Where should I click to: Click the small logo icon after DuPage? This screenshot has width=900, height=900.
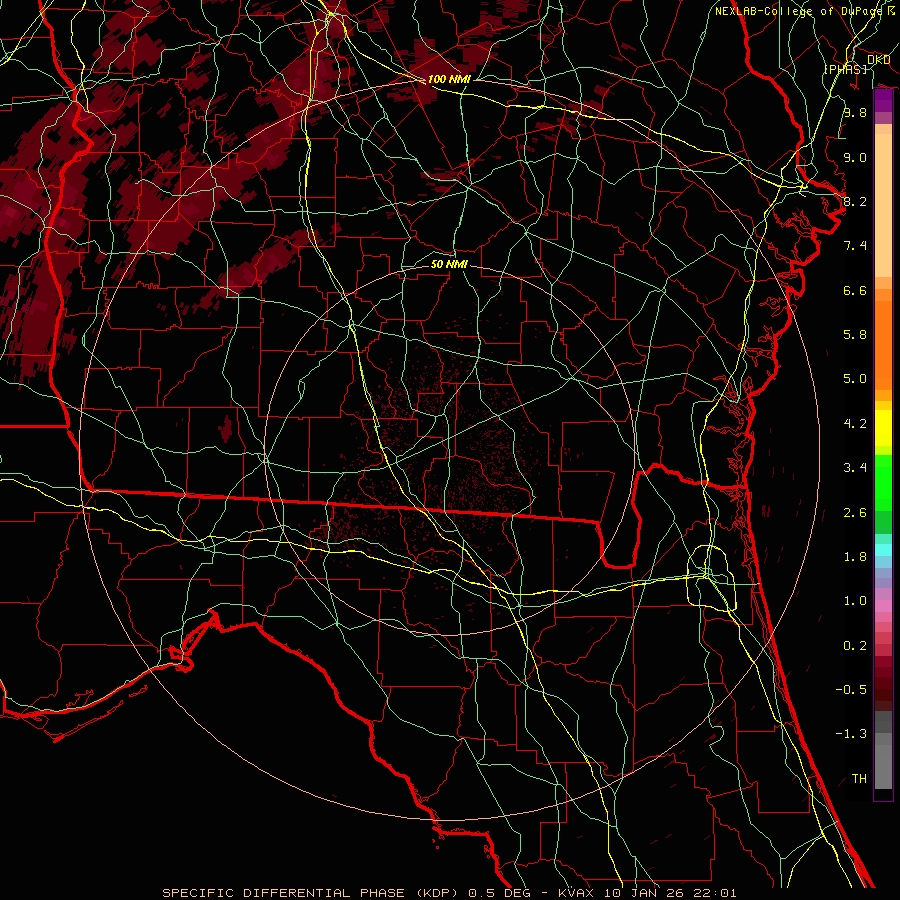tap(890, 10)
